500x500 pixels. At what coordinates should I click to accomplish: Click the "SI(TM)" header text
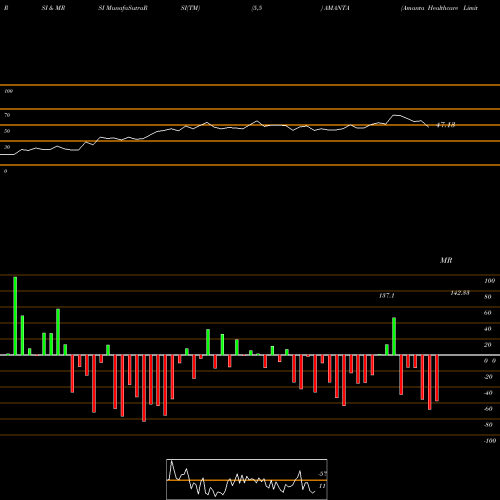pos(190,8)
